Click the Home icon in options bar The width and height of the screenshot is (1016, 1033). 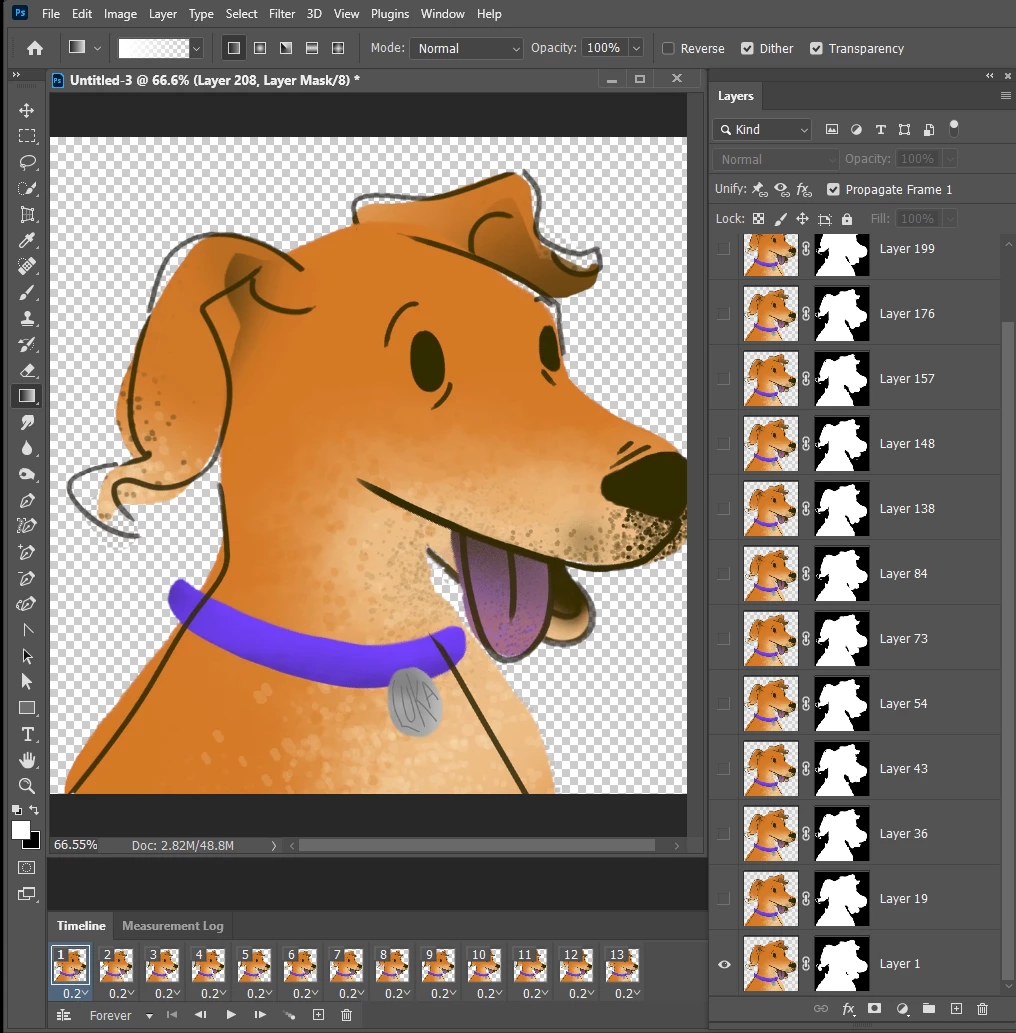35,48
